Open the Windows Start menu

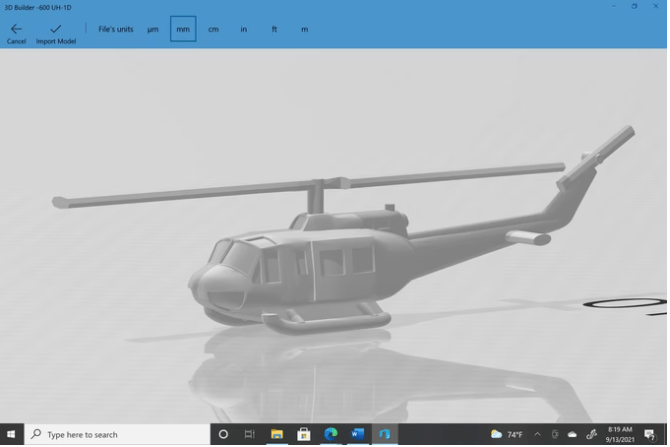click(x=12, y=435)
